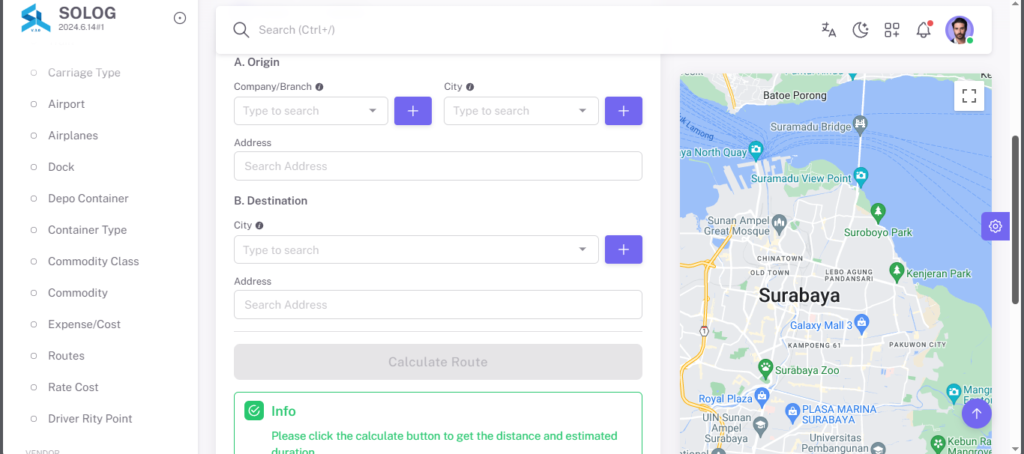Add new Company/Branch with plus button
The image size is (1024, 454).
pyautogui.click(x=413, y=110)
